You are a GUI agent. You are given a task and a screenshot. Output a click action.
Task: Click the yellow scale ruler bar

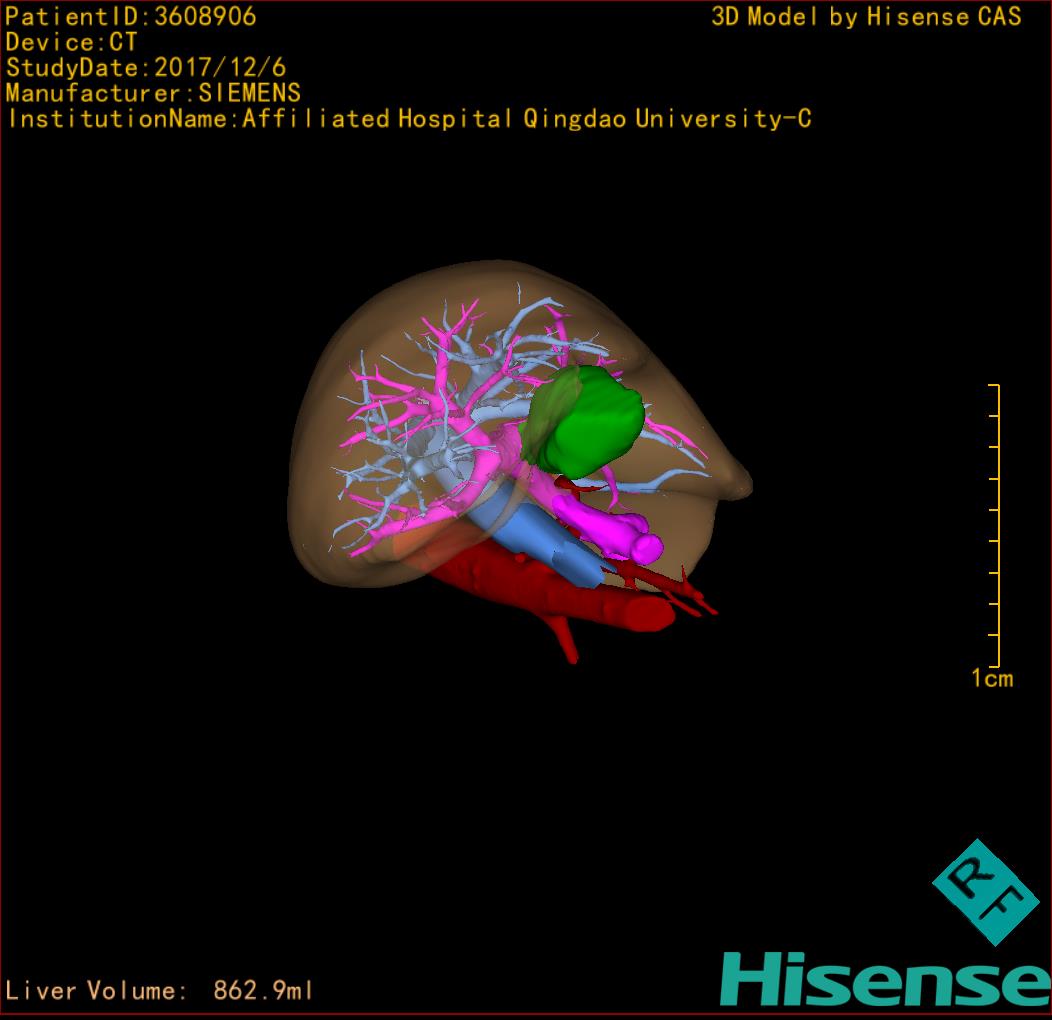997,525
